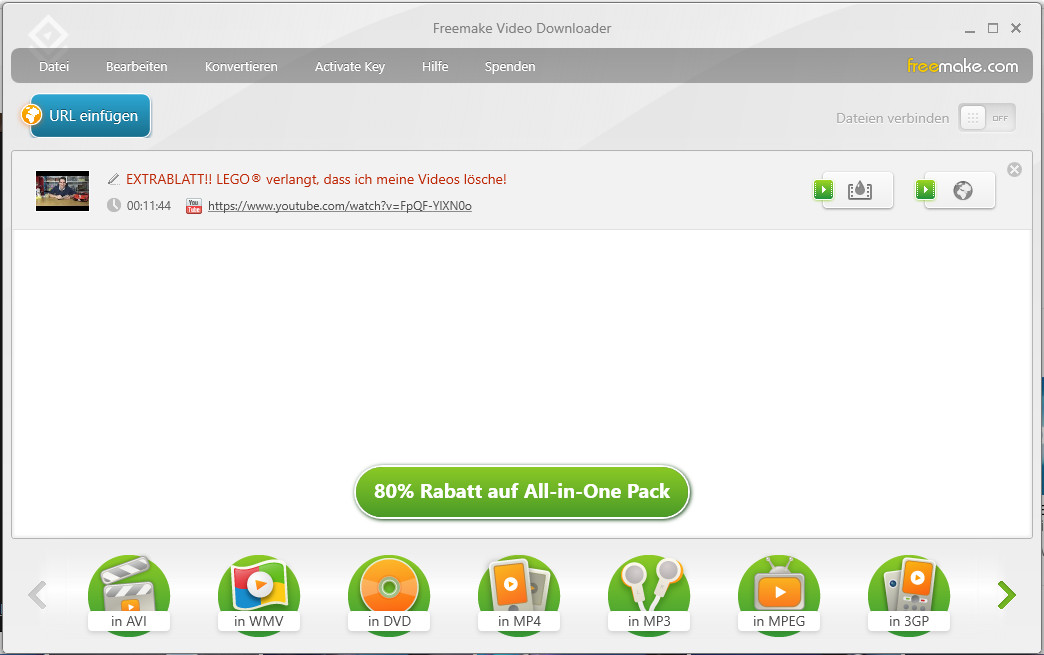This screenshot has height=655, width=1044.
Task: Click the 80% Rabatt All-in-One Pack banner
Action: (522, 492)
